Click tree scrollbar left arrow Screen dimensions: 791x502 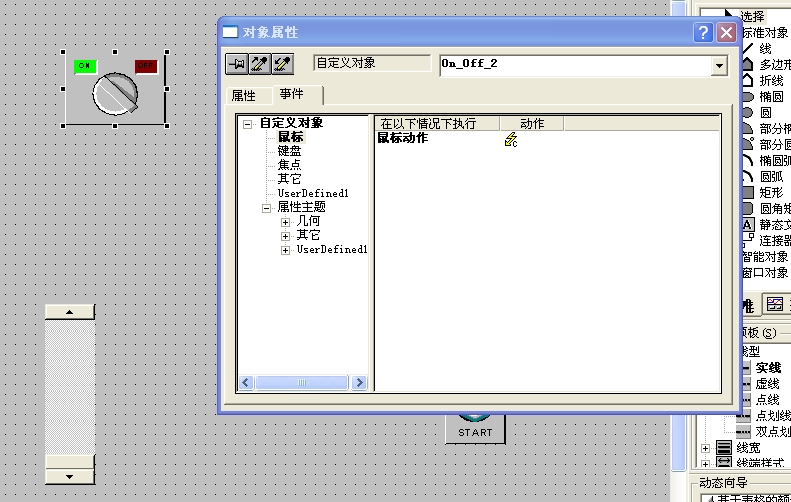coord(246,382)
